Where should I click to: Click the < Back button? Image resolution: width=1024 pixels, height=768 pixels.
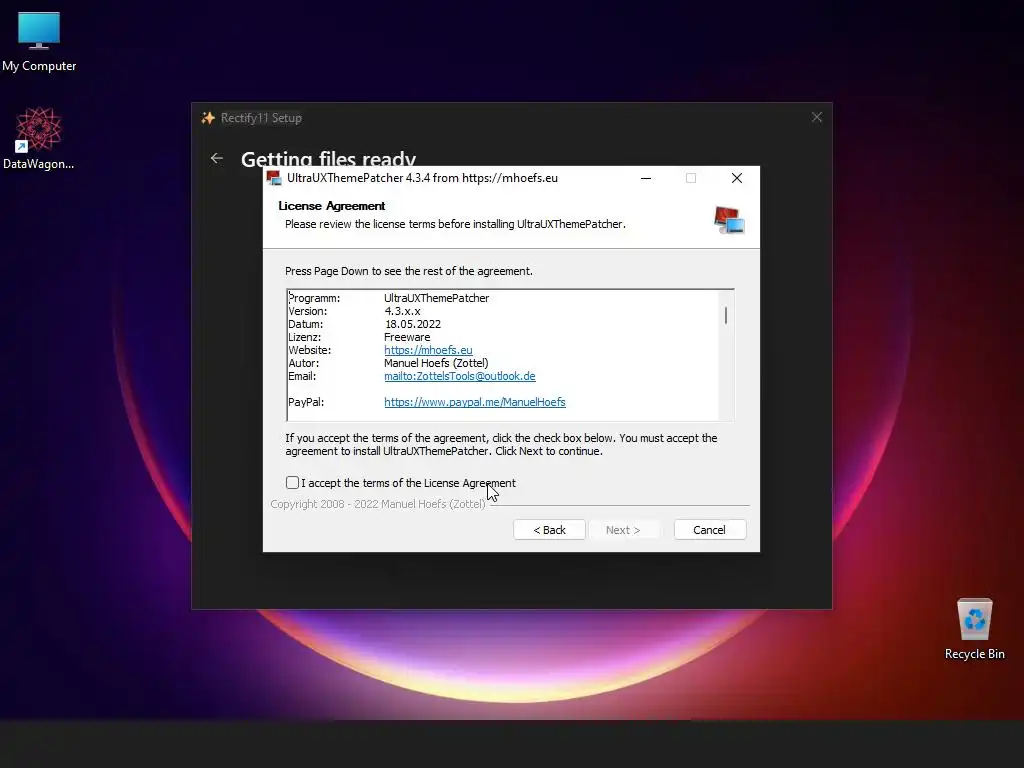point(549,530)
